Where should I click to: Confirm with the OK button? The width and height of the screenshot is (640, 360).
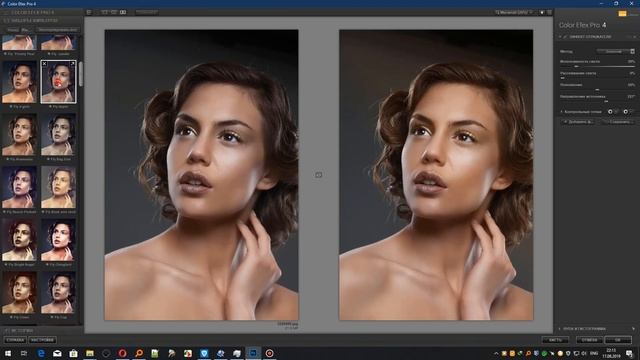[618, 340]
